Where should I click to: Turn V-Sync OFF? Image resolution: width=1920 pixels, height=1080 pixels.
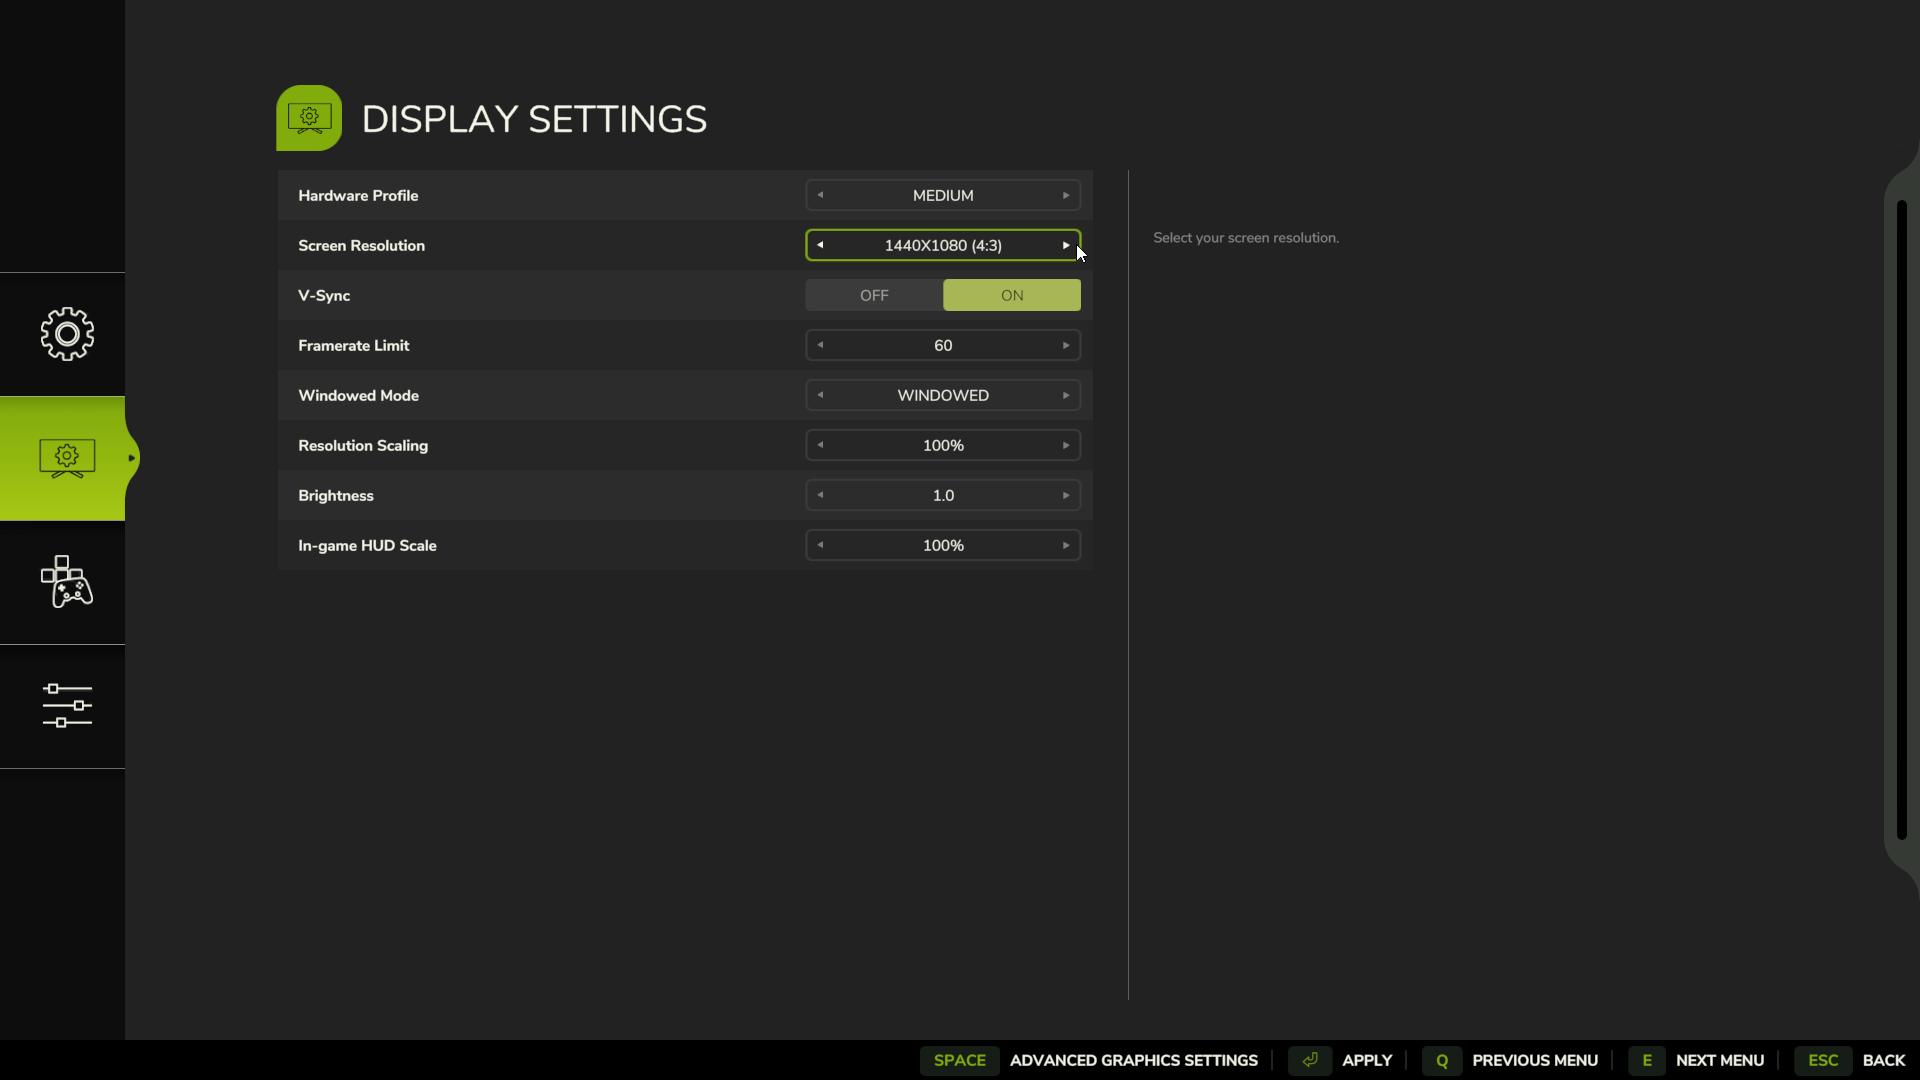coord(874,295)
